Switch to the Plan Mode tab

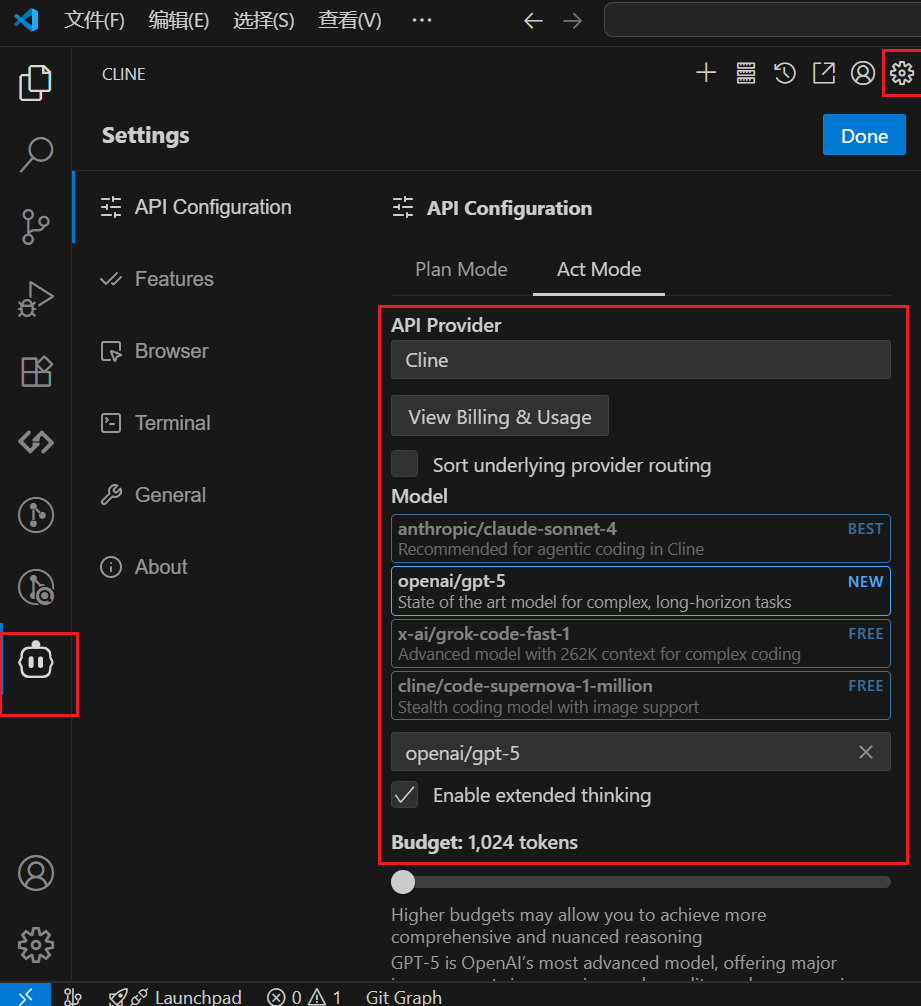coord(461,269)
